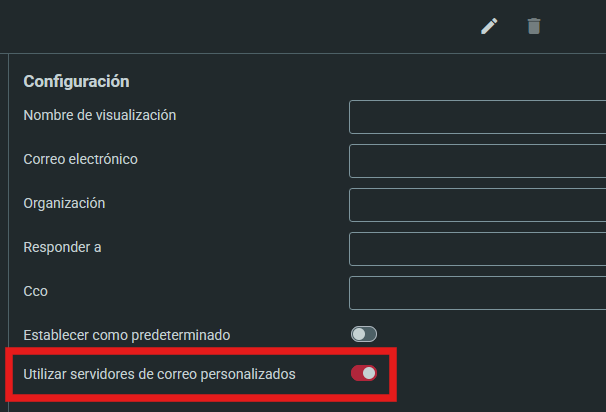Click the horizontal divider above Configuración
Image resolution: width=606 pixels, height=412 pixels.
pyautogui.click(x=300, y=53)
